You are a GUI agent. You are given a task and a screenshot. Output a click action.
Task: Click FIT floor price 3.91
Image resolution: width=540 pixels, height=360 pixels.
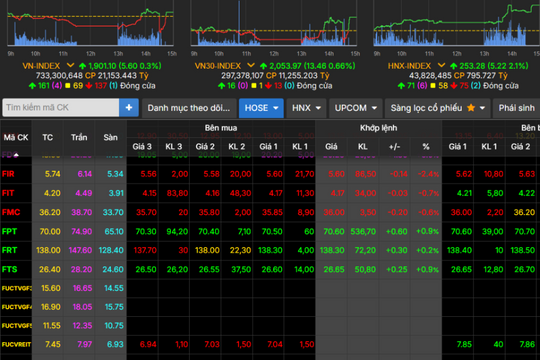click(116, 193)
